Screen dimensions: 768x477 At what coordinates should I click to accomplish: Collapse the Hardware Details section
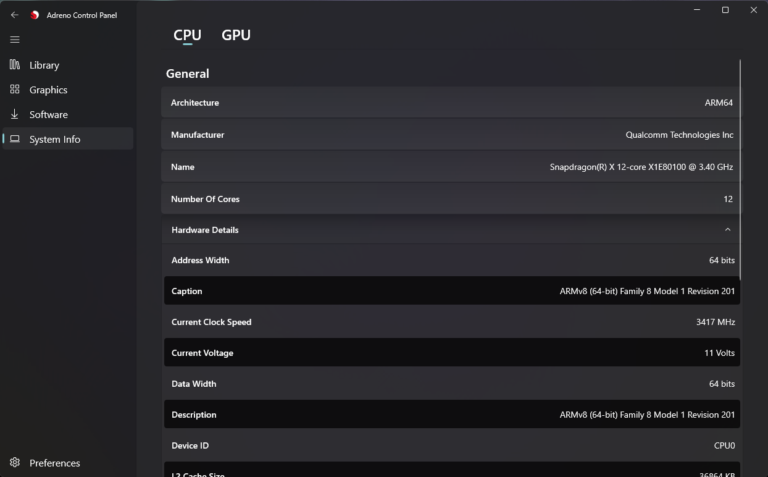point(727,230)
